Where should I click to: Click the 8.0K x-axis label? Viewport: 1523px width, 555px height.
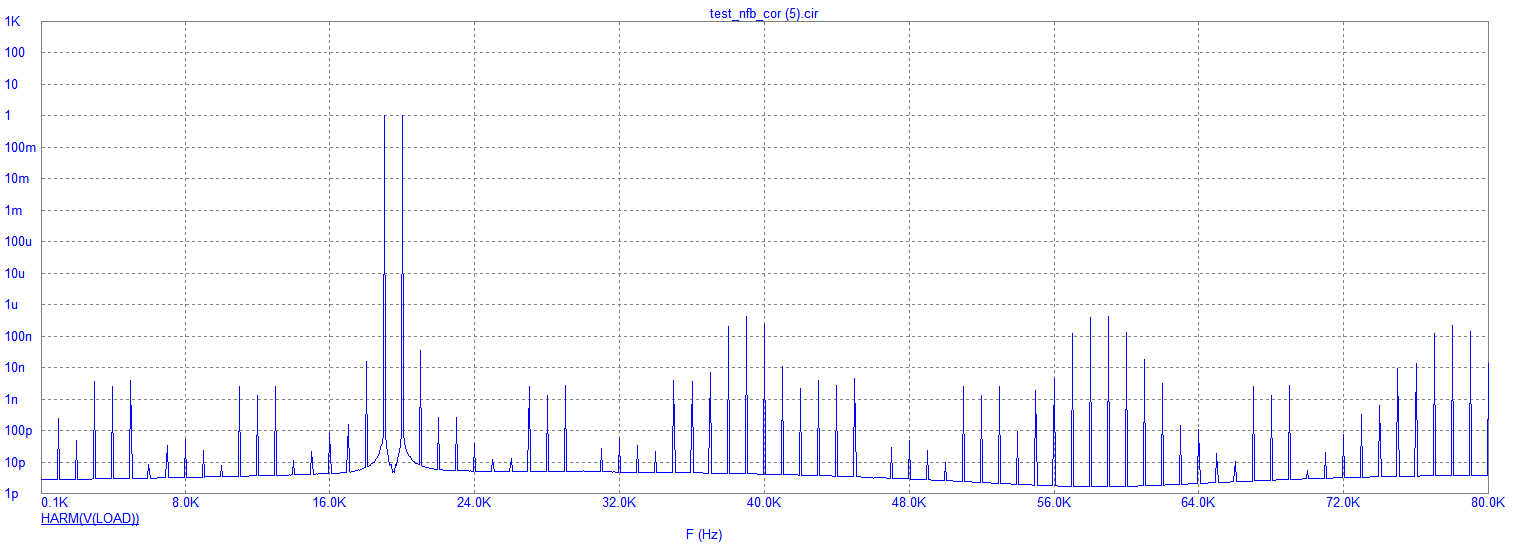[185, 502]
